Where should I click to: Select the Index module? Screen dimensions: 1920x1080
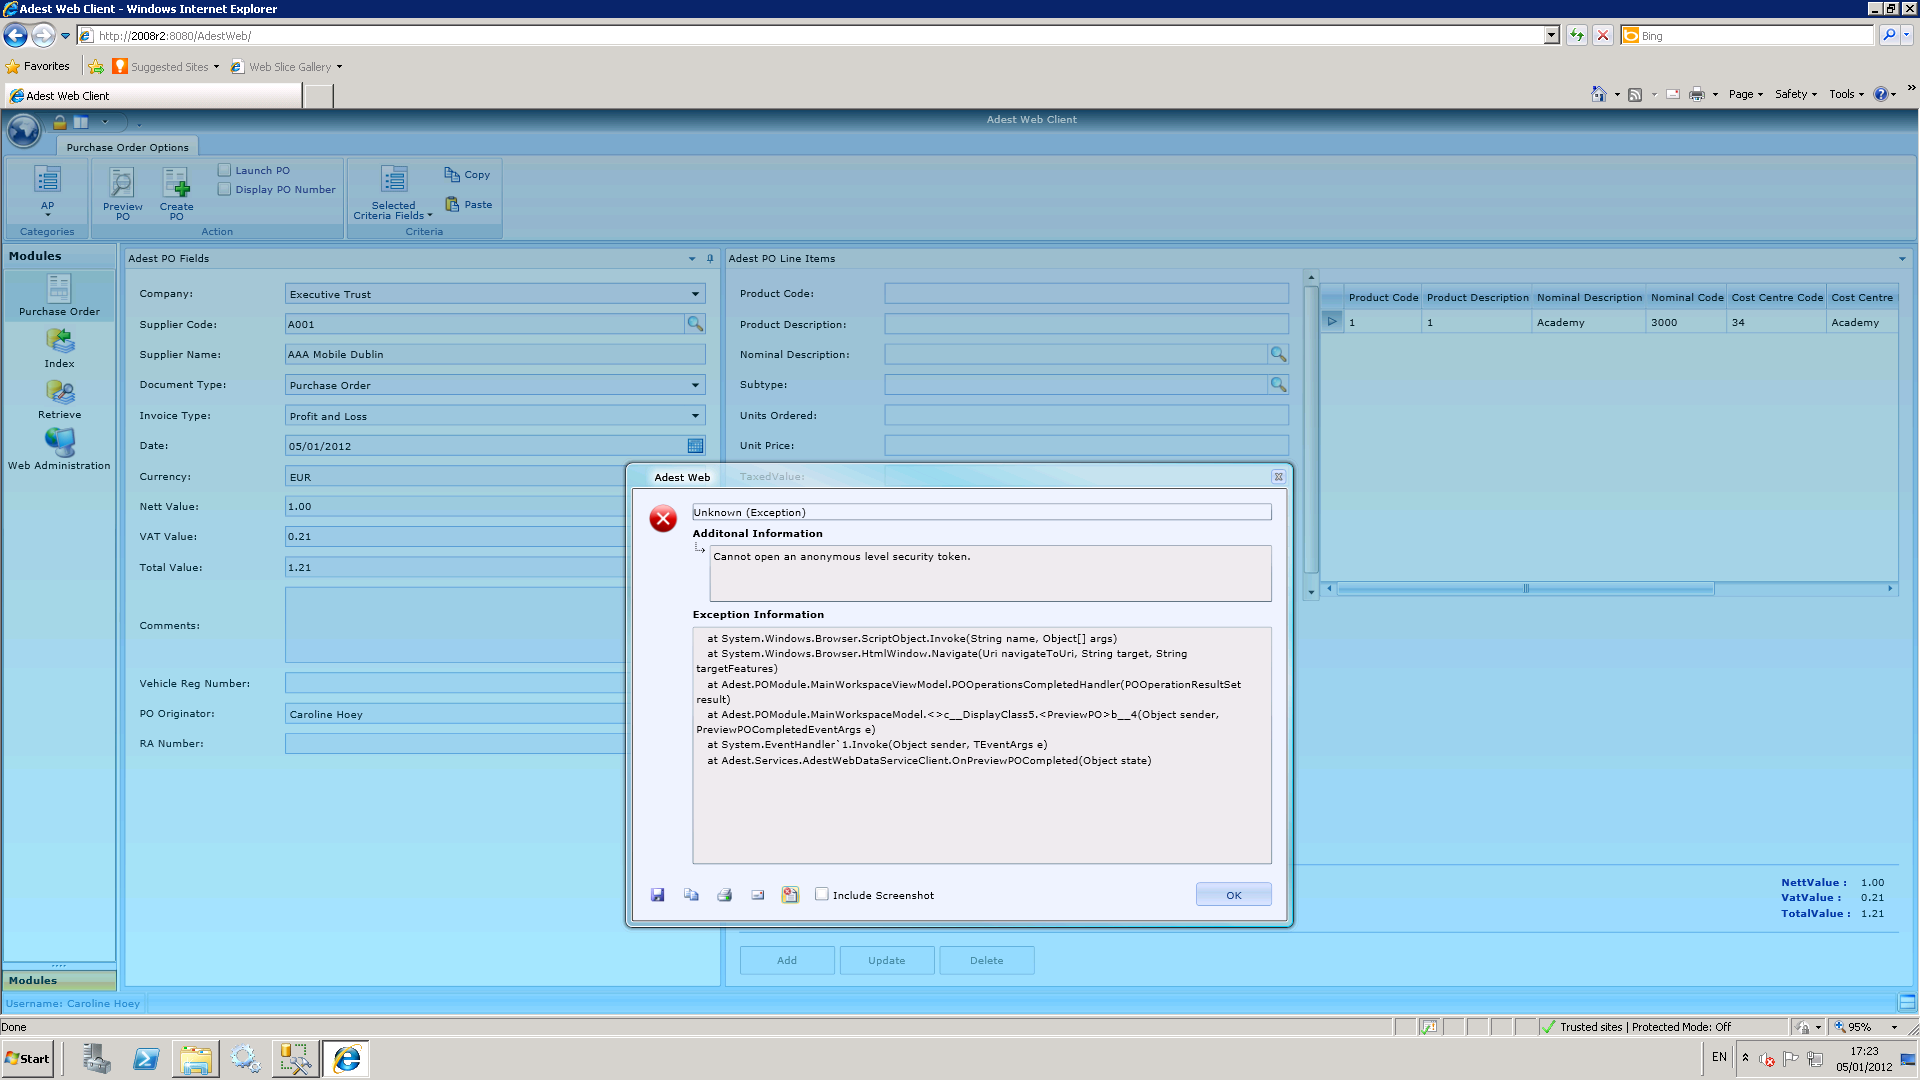click(x=59, y=347)
